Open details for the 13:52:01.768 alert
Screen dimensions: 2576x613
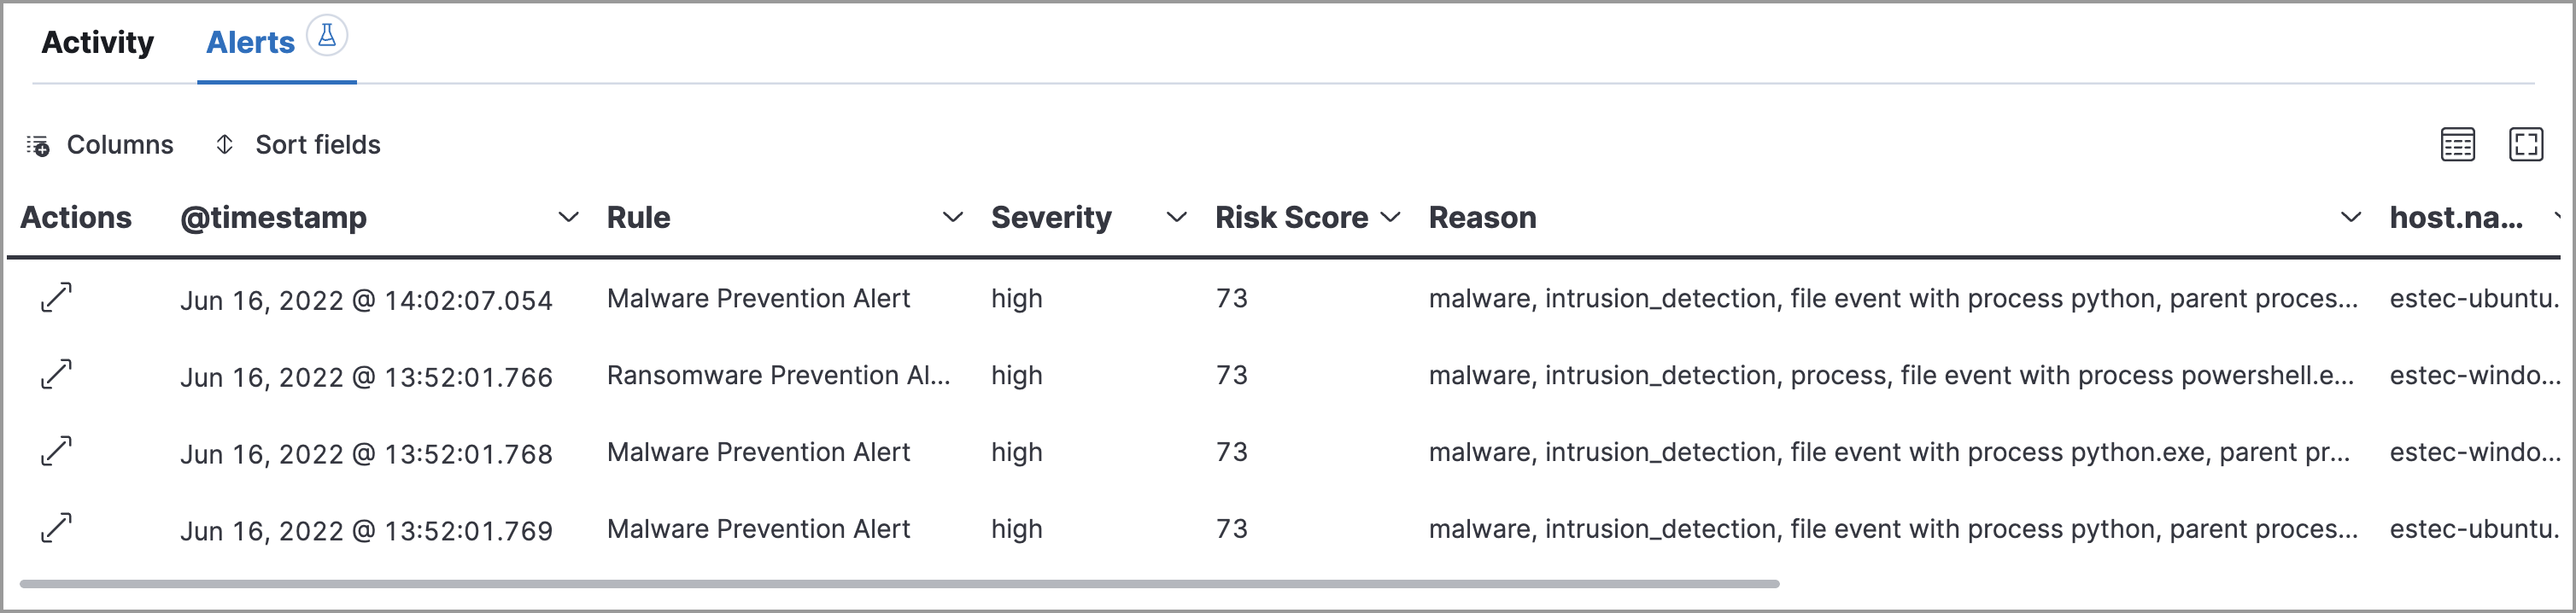pyautogui.click(x=56, y=451)
